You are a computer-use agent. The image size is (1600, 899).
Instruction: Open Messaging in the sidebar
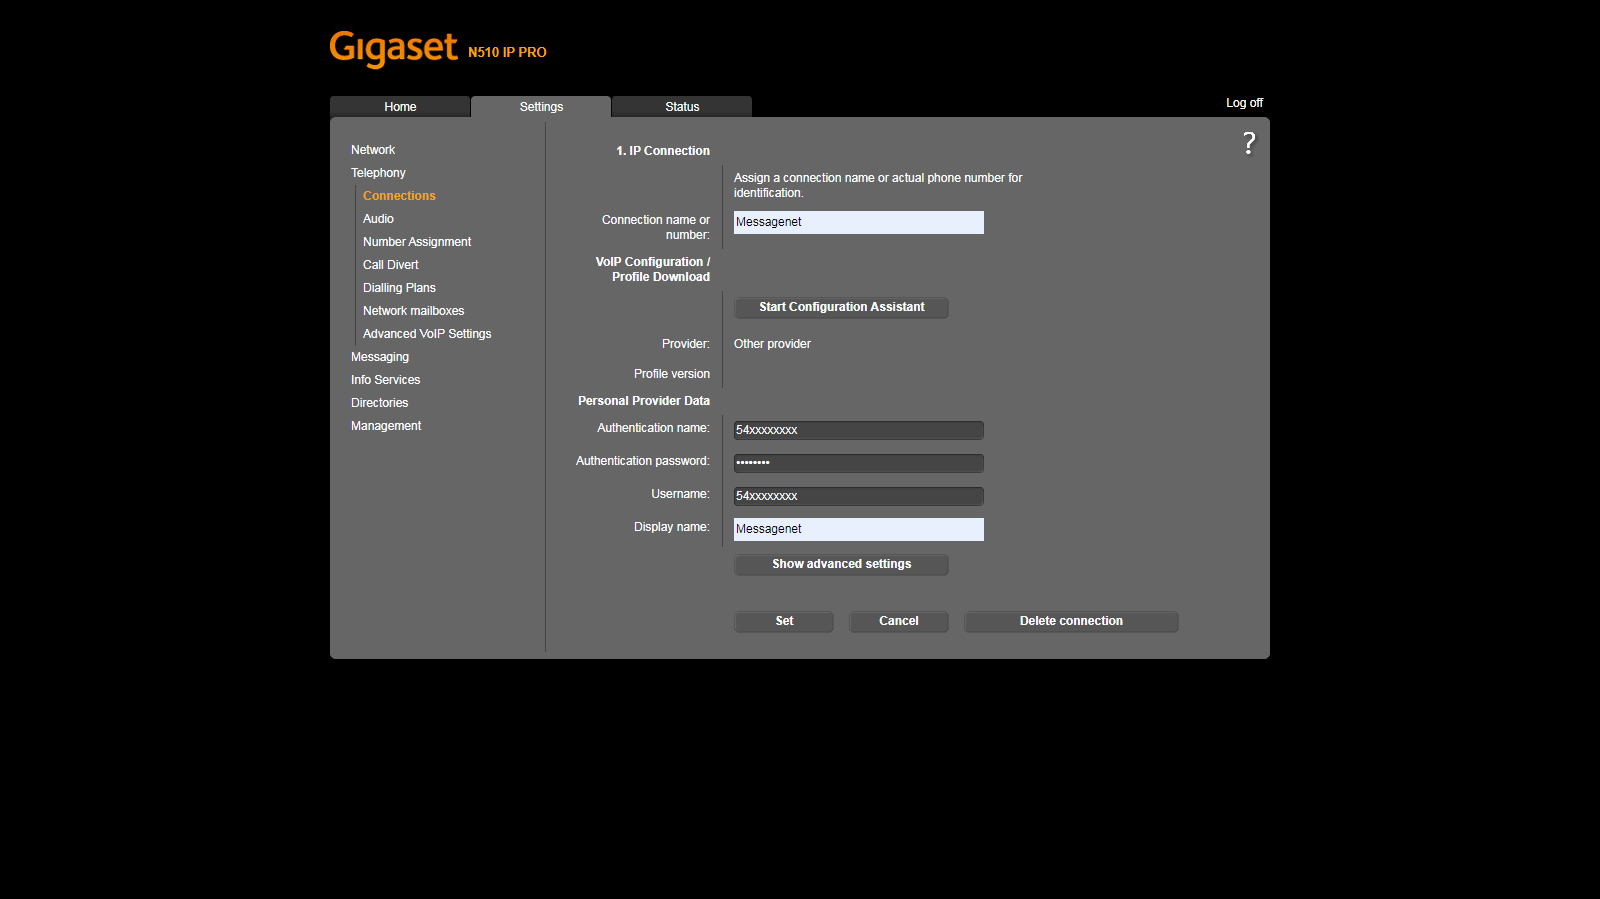pos(380,357)
